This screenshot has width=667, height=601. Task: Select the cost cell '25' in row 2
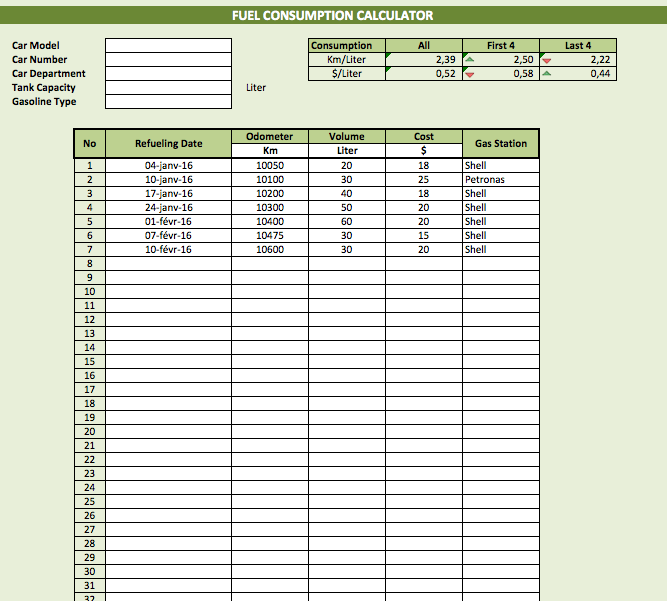424,179
